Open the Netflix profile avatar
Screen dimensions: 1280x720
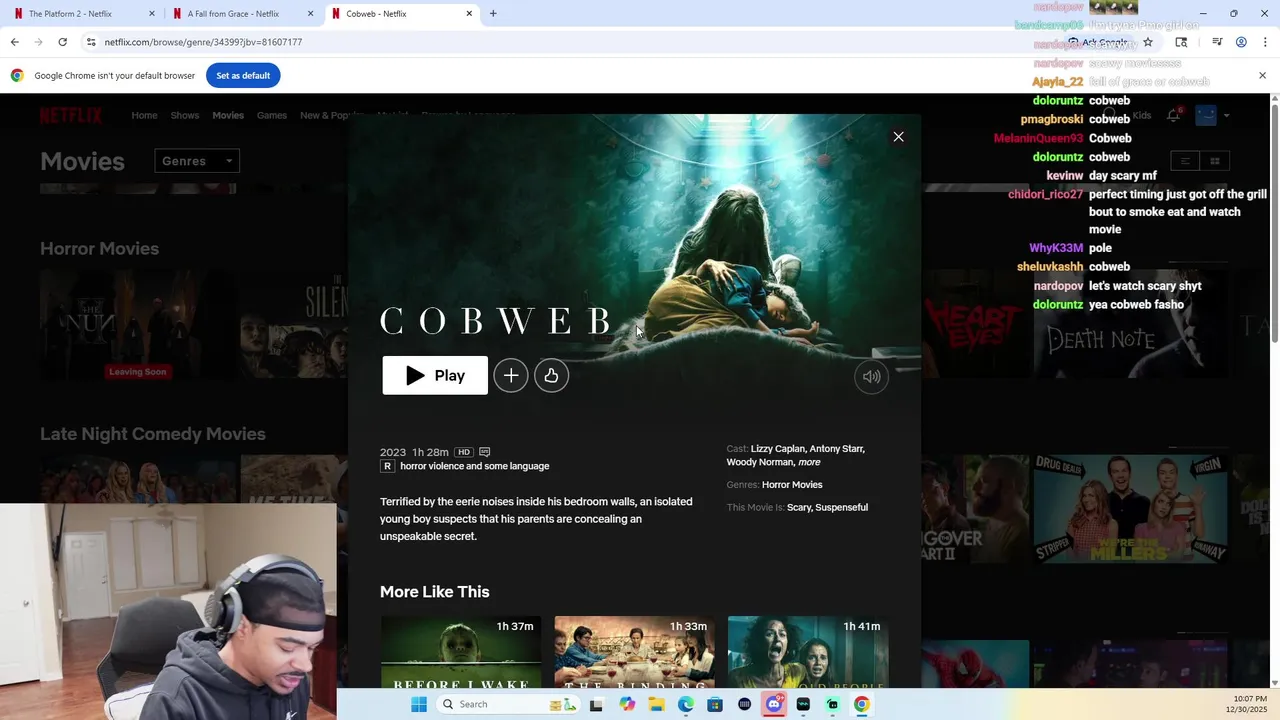[x=1206, y=115]
